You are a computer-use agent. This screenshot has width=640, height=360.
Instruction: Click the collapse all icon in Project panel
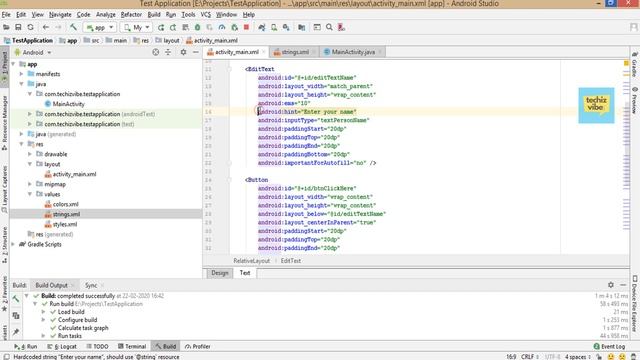click(x=168, y=52)
